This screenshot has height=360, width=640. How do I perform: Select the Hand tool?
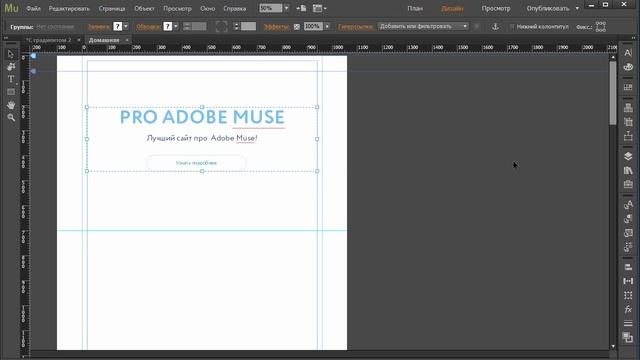(11, 105)
